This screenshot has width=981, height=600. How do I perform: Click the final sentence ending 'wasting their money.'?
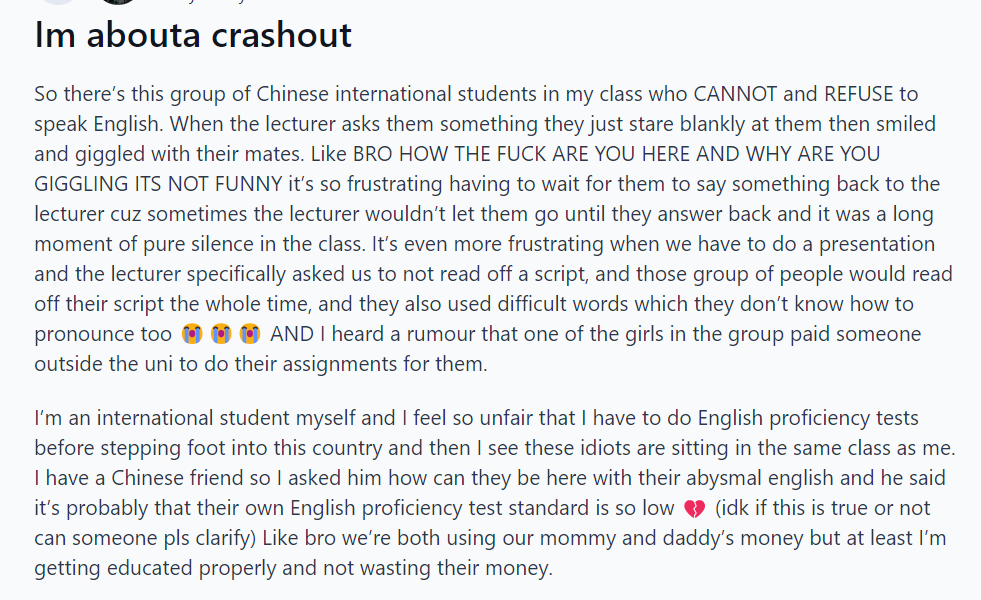(294, 568)
